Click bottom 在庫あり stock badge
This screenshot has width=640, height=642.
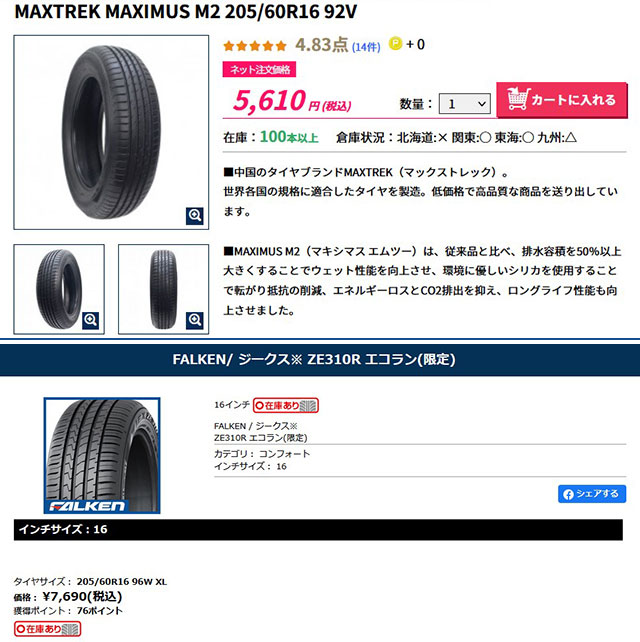coord(47,628)
